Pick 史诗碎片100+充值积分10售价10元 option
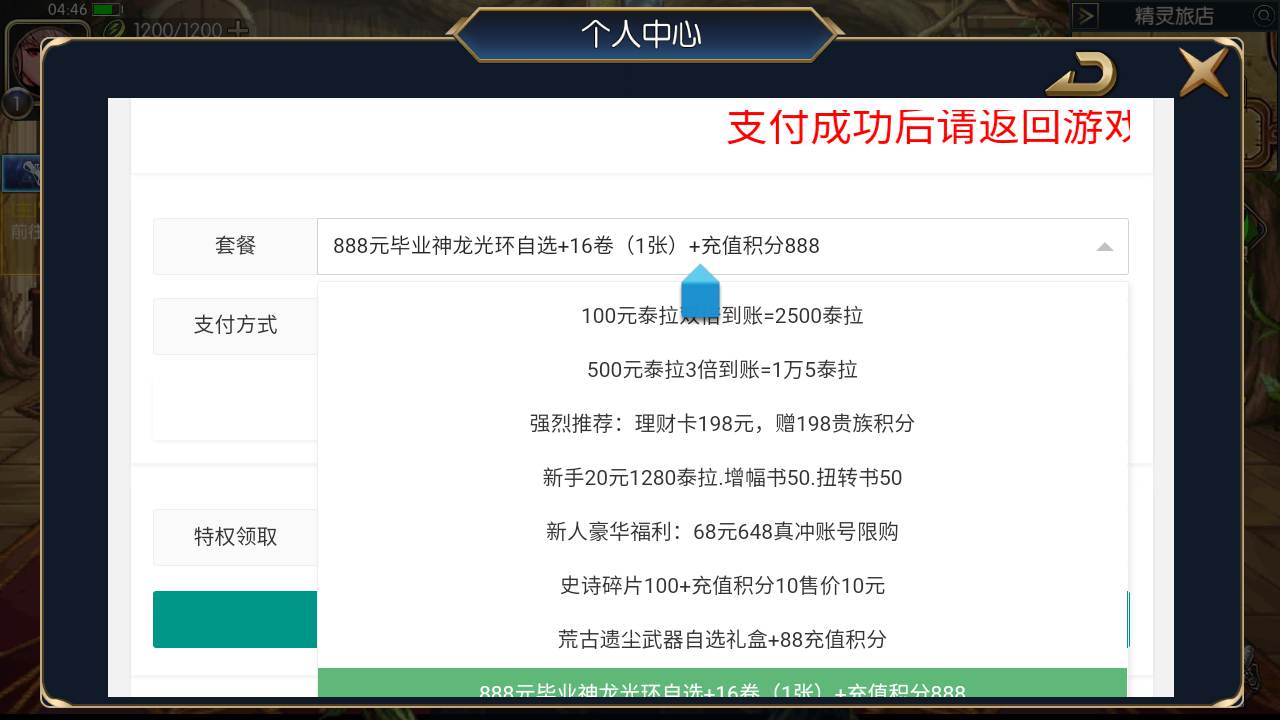 pos(722,586)
